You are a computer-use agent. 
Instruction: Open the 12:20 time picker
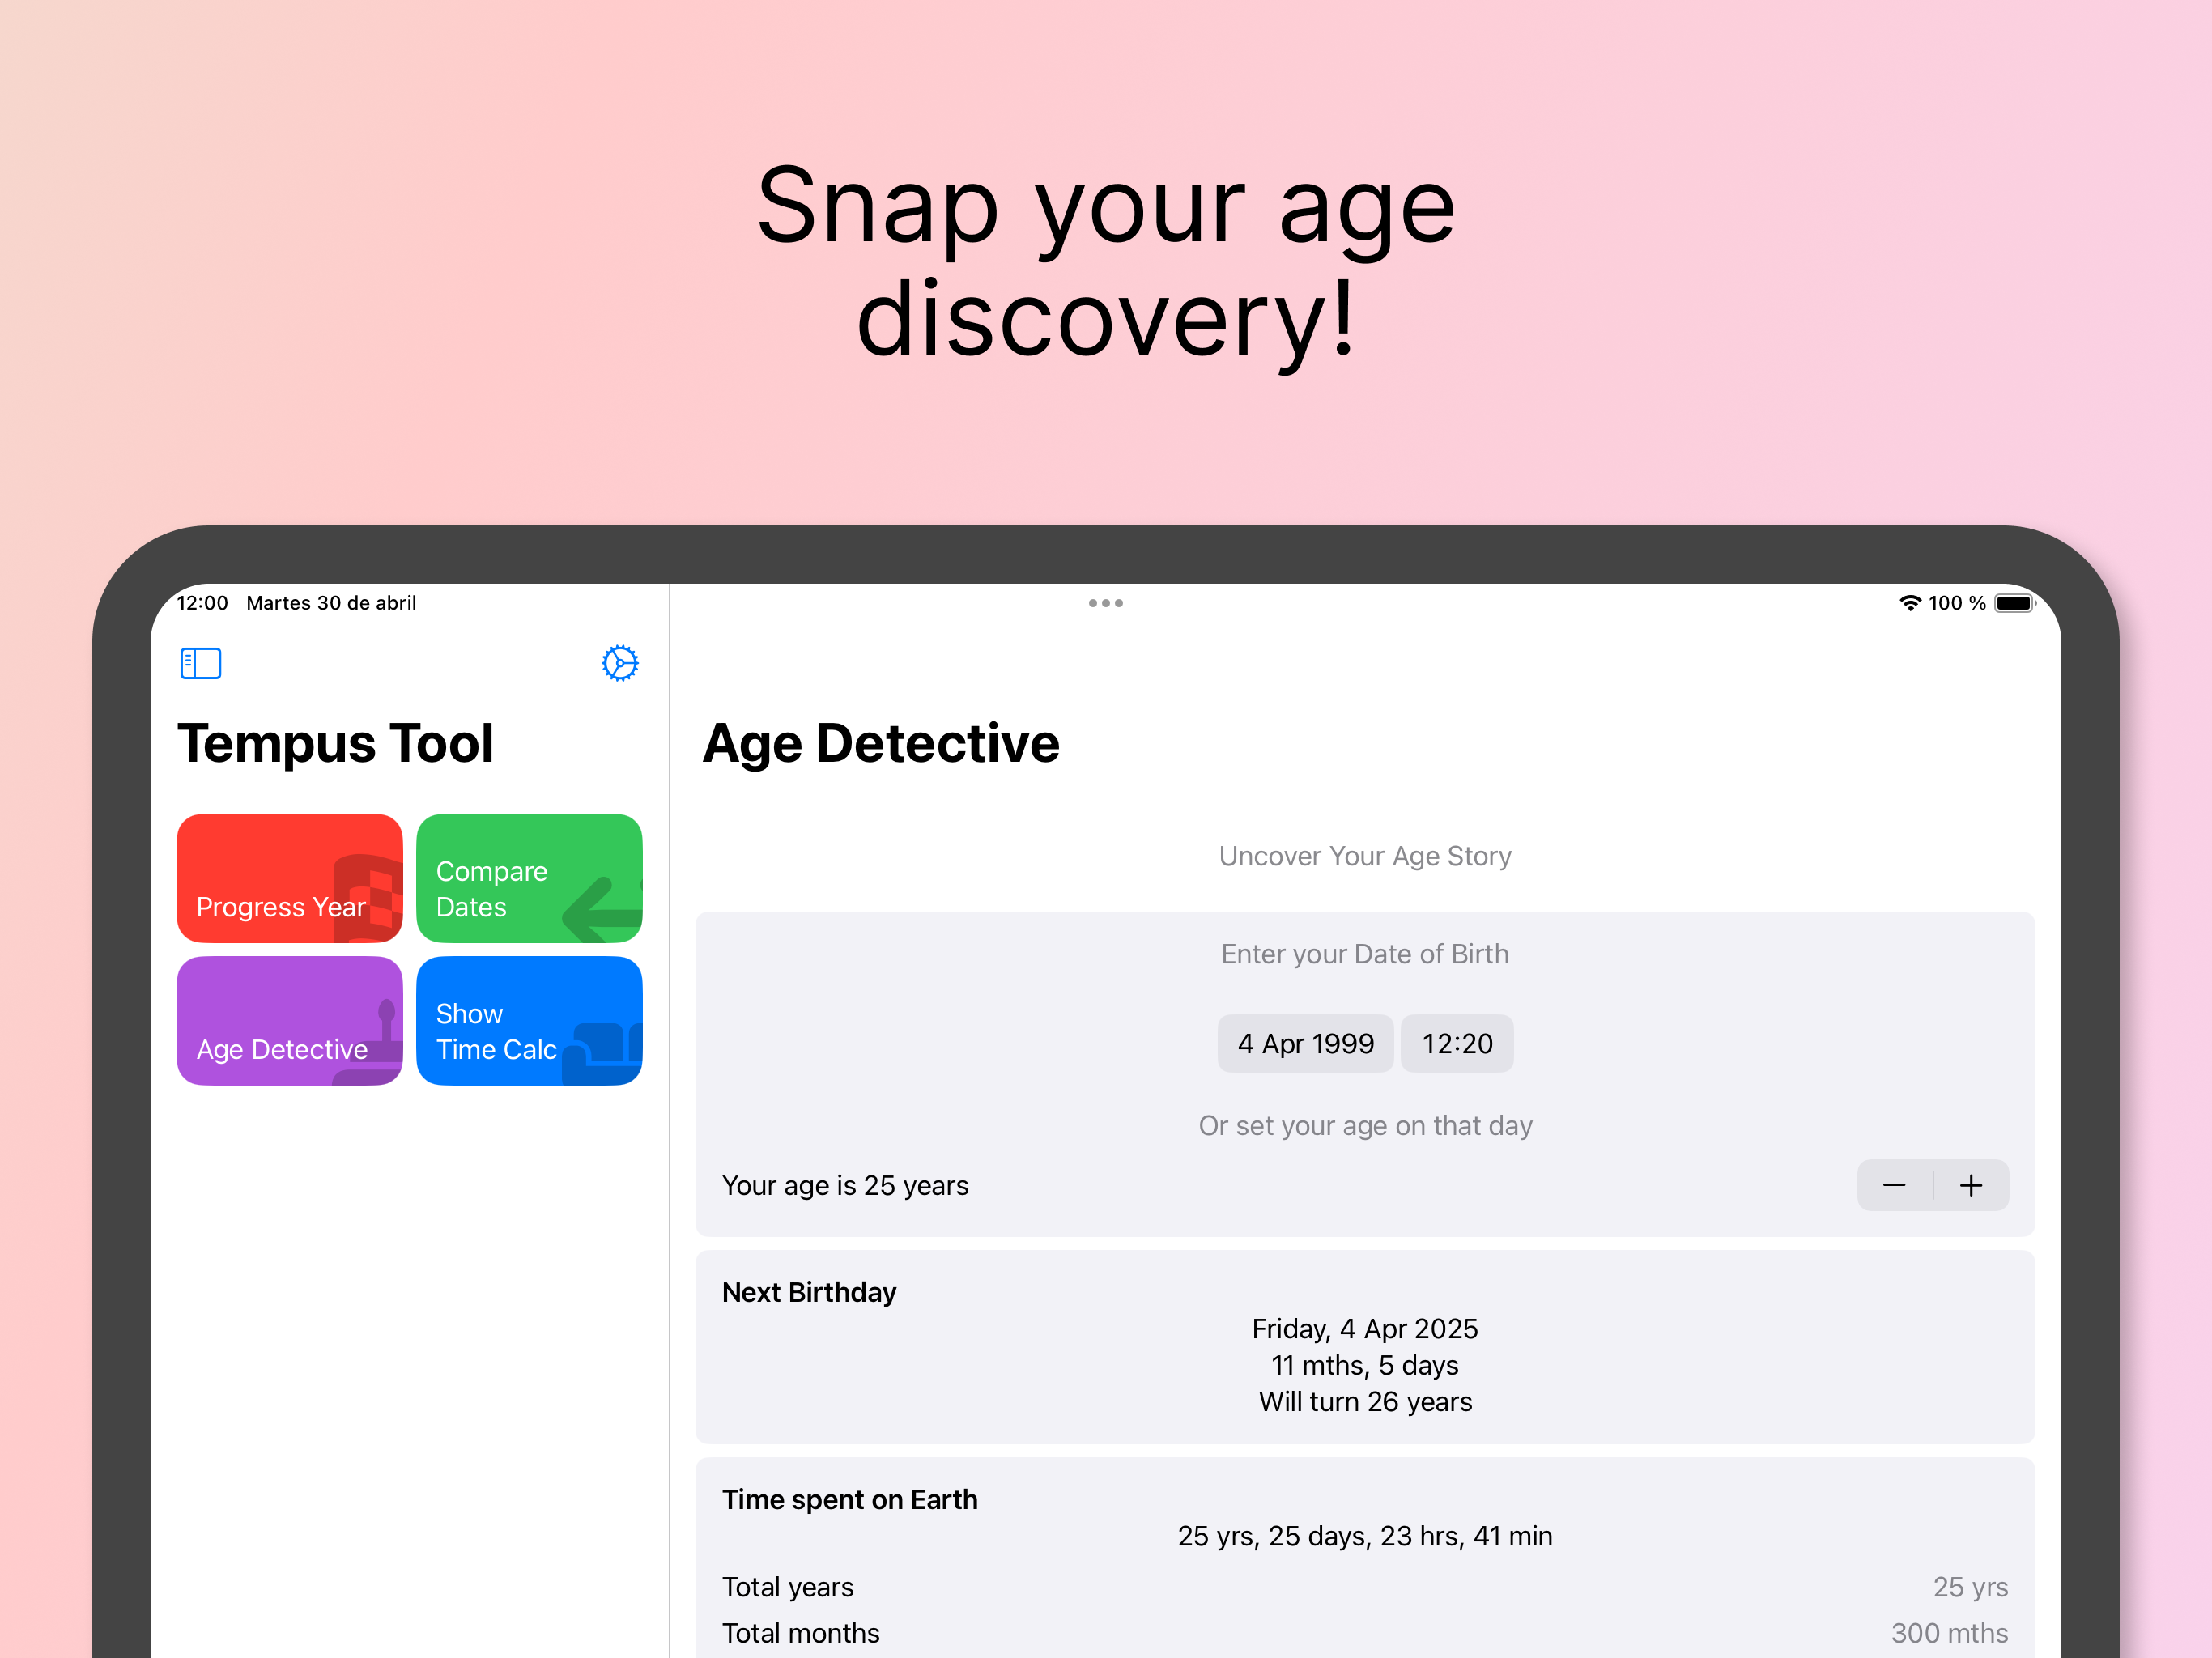coord(1457,1044)
